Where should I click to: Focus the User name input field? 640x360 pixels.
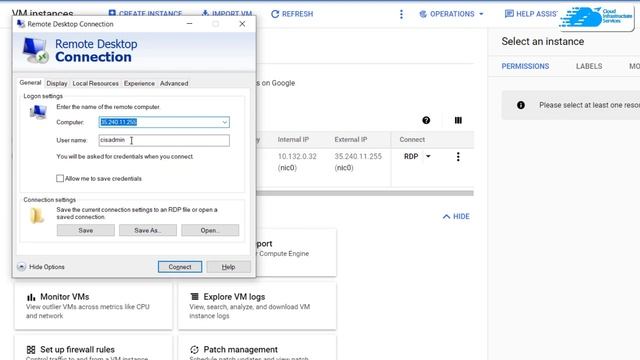pos(164,140)
